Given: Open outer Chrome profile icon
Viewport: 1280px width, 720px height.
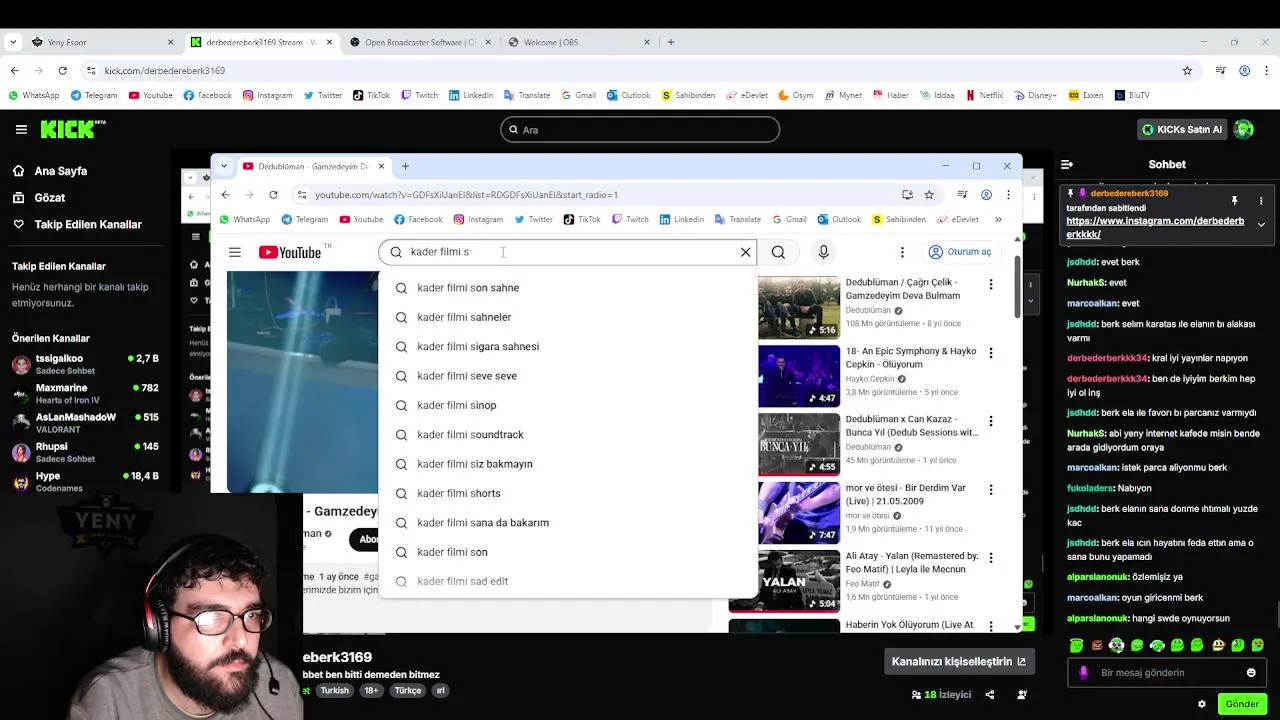Looking at the screenshot, I should click(1244, 71).
